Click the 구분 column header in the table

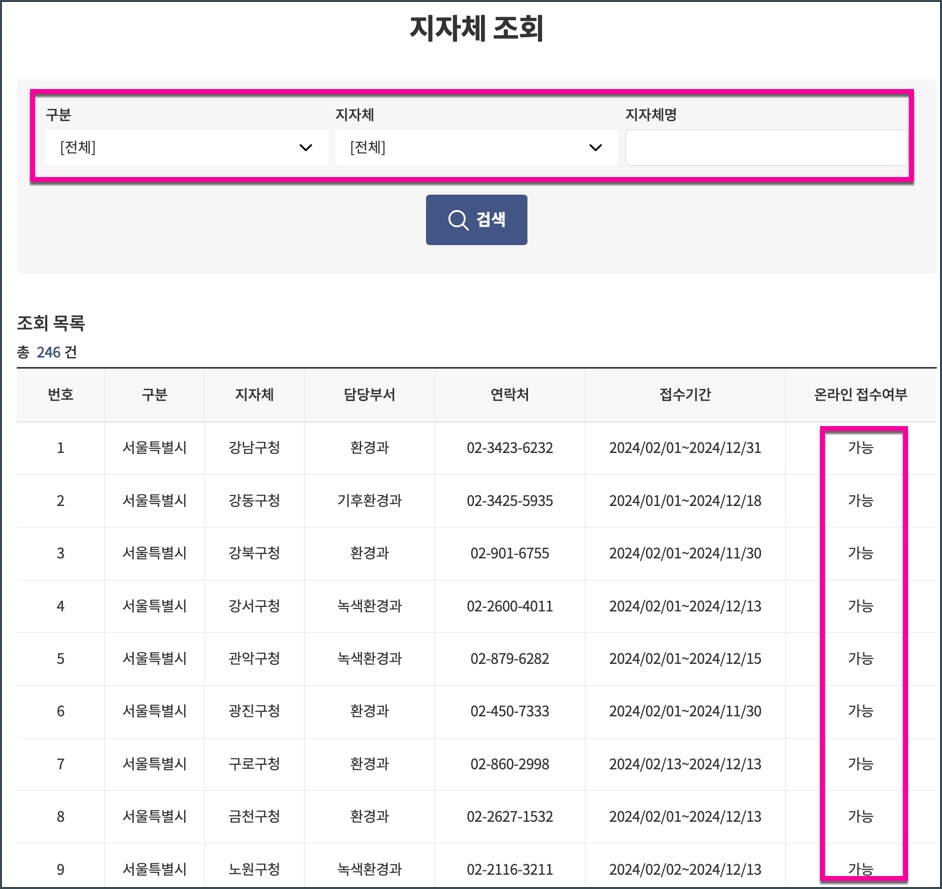click(x=154, y=395)
